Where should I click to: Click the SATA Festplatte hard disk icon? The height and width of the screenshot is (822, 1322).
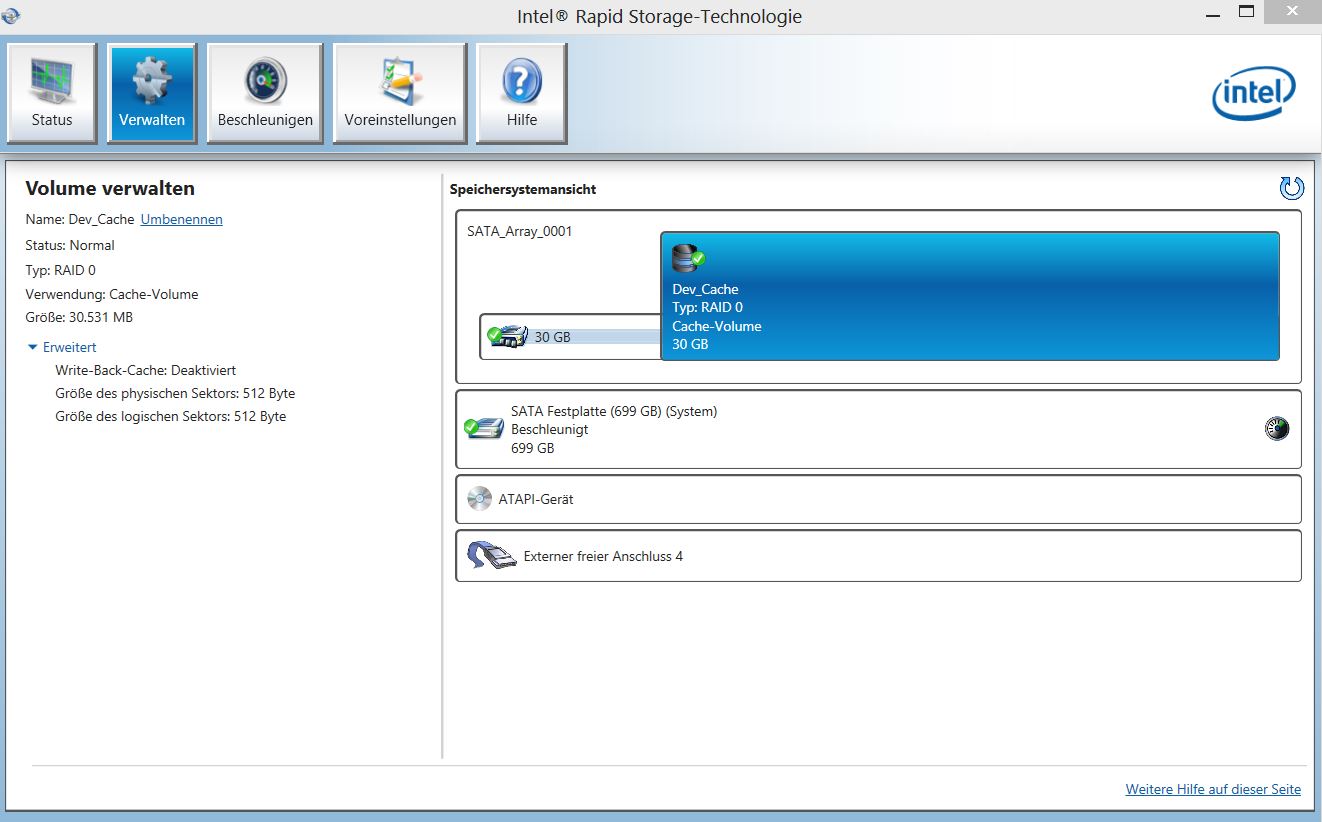483,429
